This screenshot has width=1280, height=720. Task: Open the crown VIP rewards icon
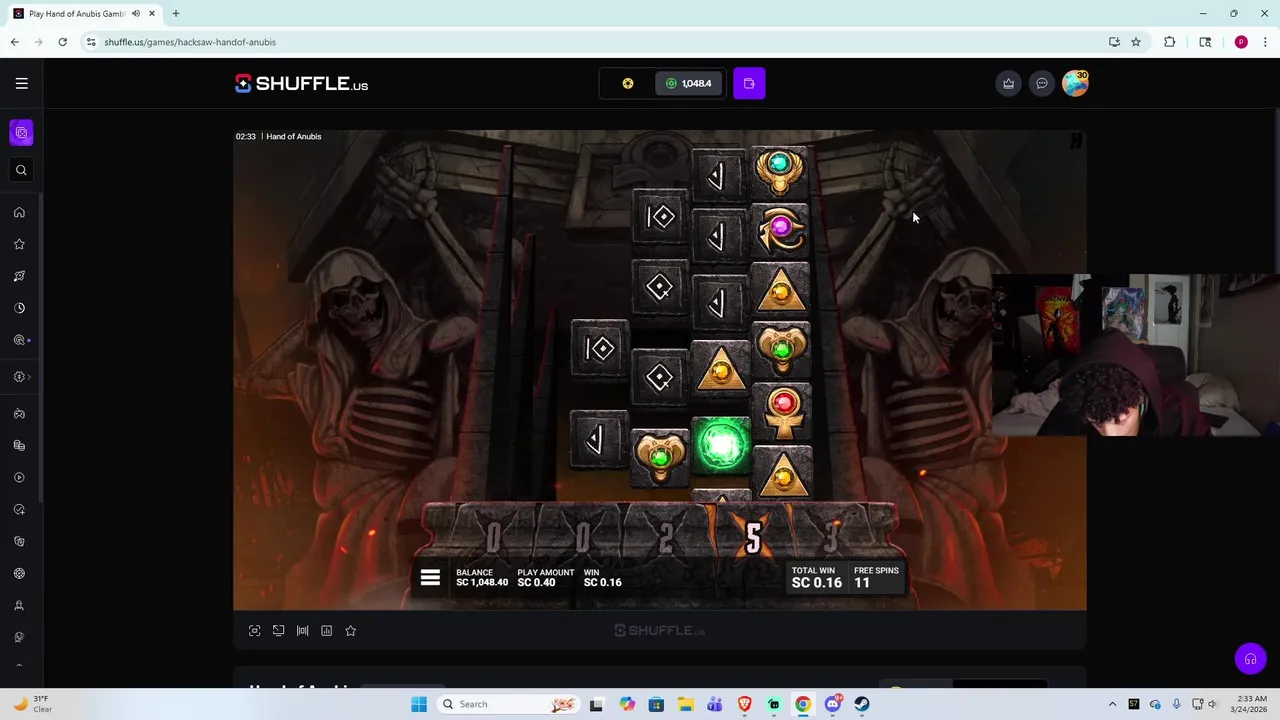click(1008, 84)
